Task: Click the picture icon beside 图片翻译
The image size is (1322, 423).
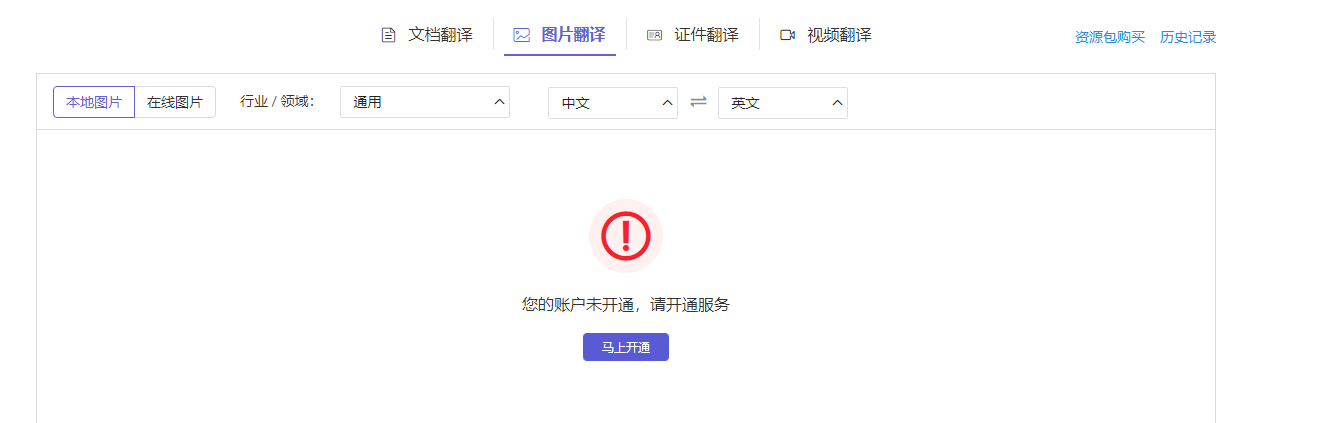Action: coord(521,35)
